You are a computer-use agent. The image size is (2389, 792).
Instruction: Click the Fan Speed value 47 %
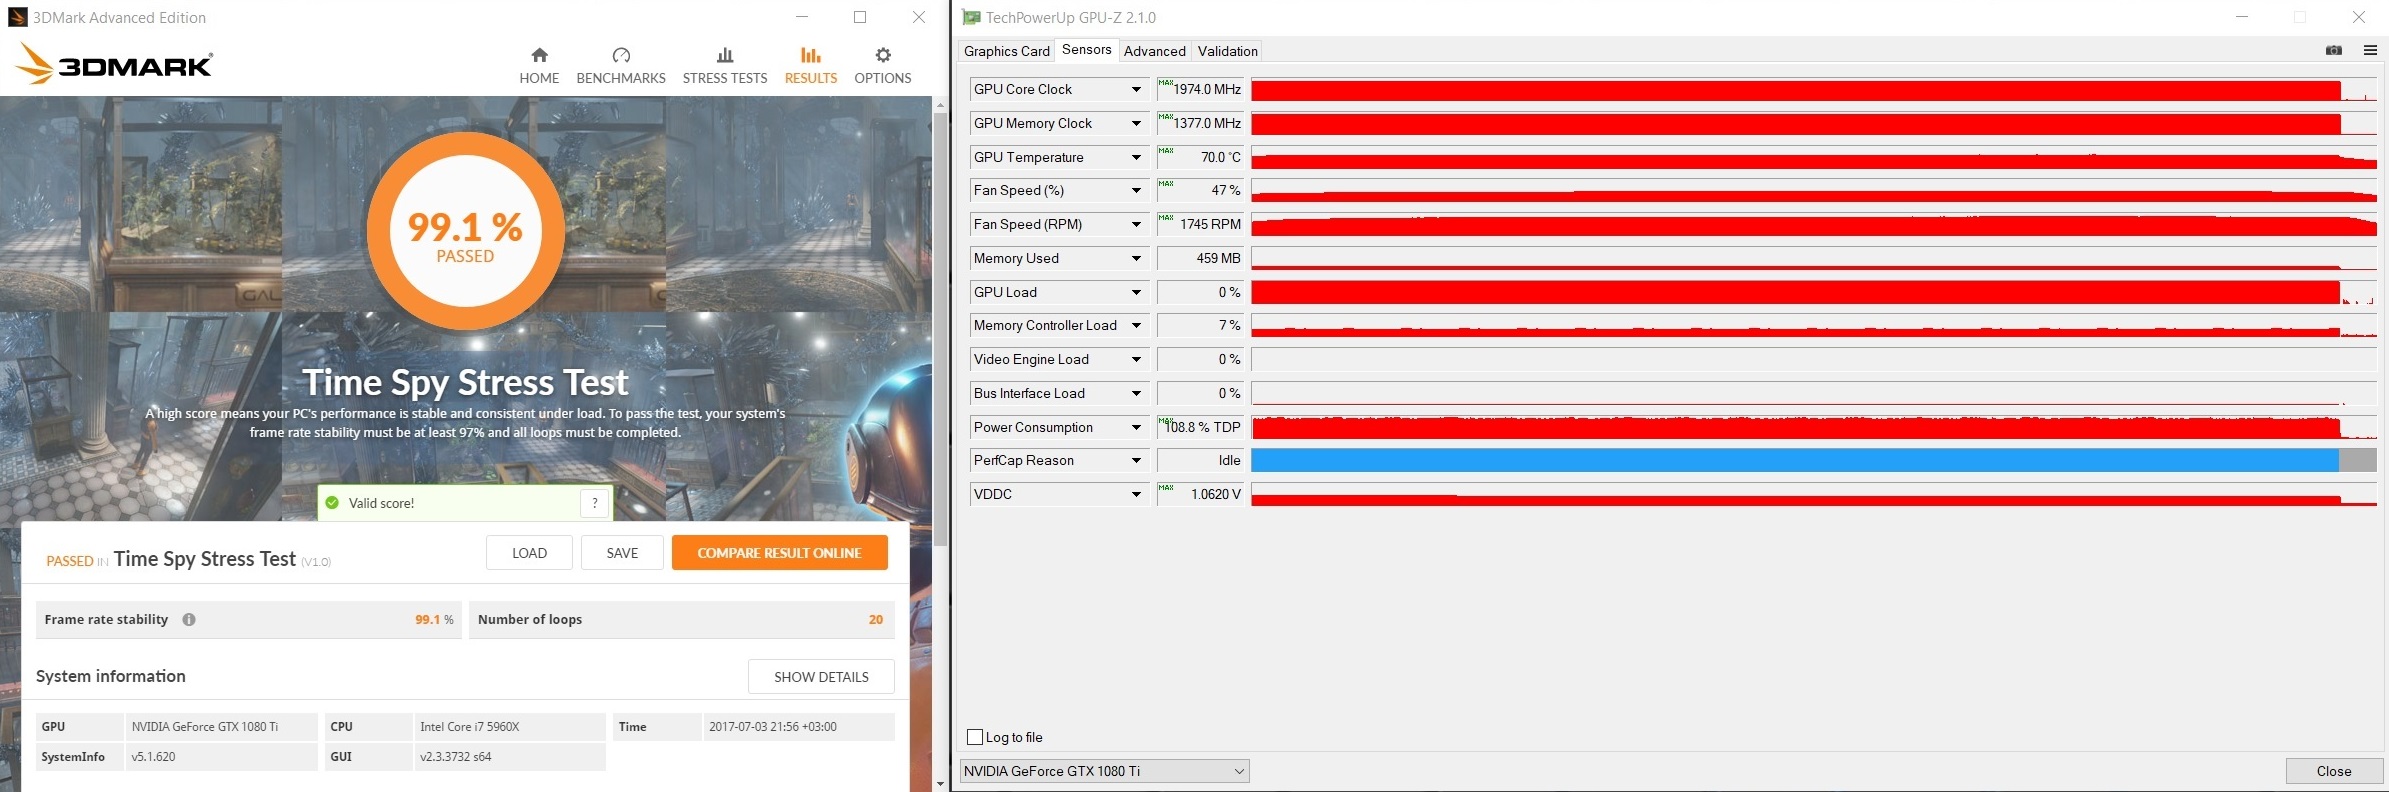pos(1200,190)
